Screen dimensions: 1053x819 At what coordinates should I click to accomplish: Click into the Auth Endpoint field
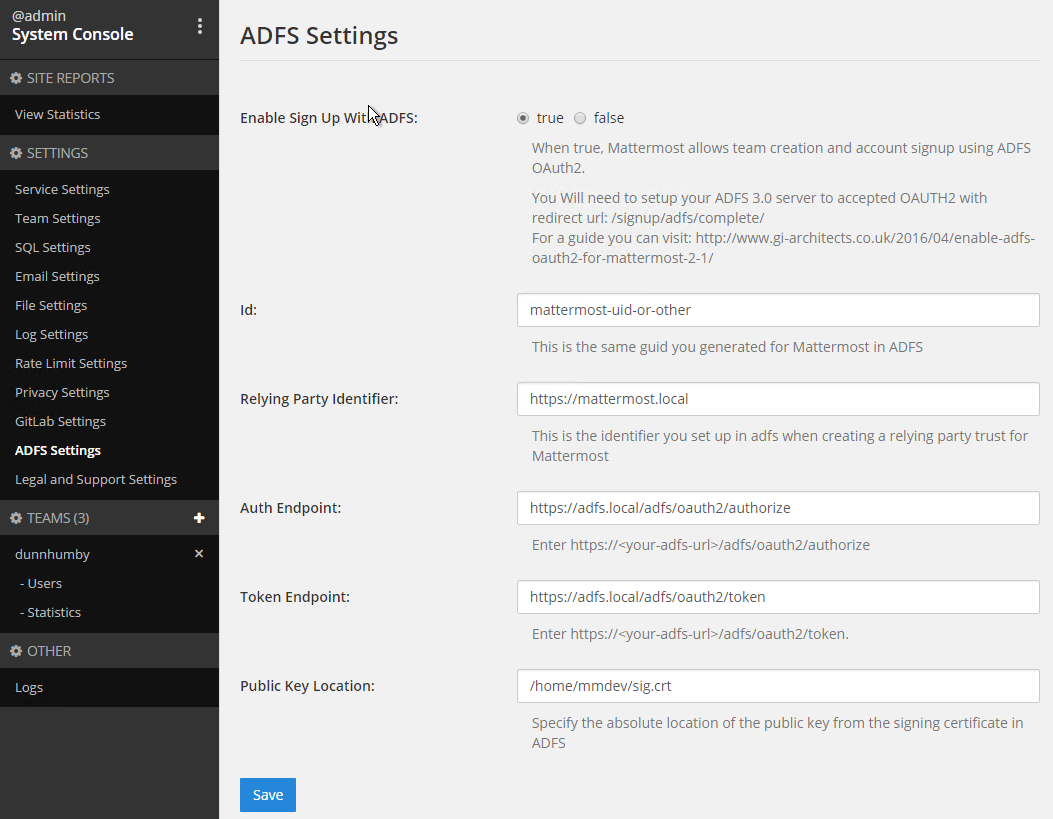tap(778, 508)
